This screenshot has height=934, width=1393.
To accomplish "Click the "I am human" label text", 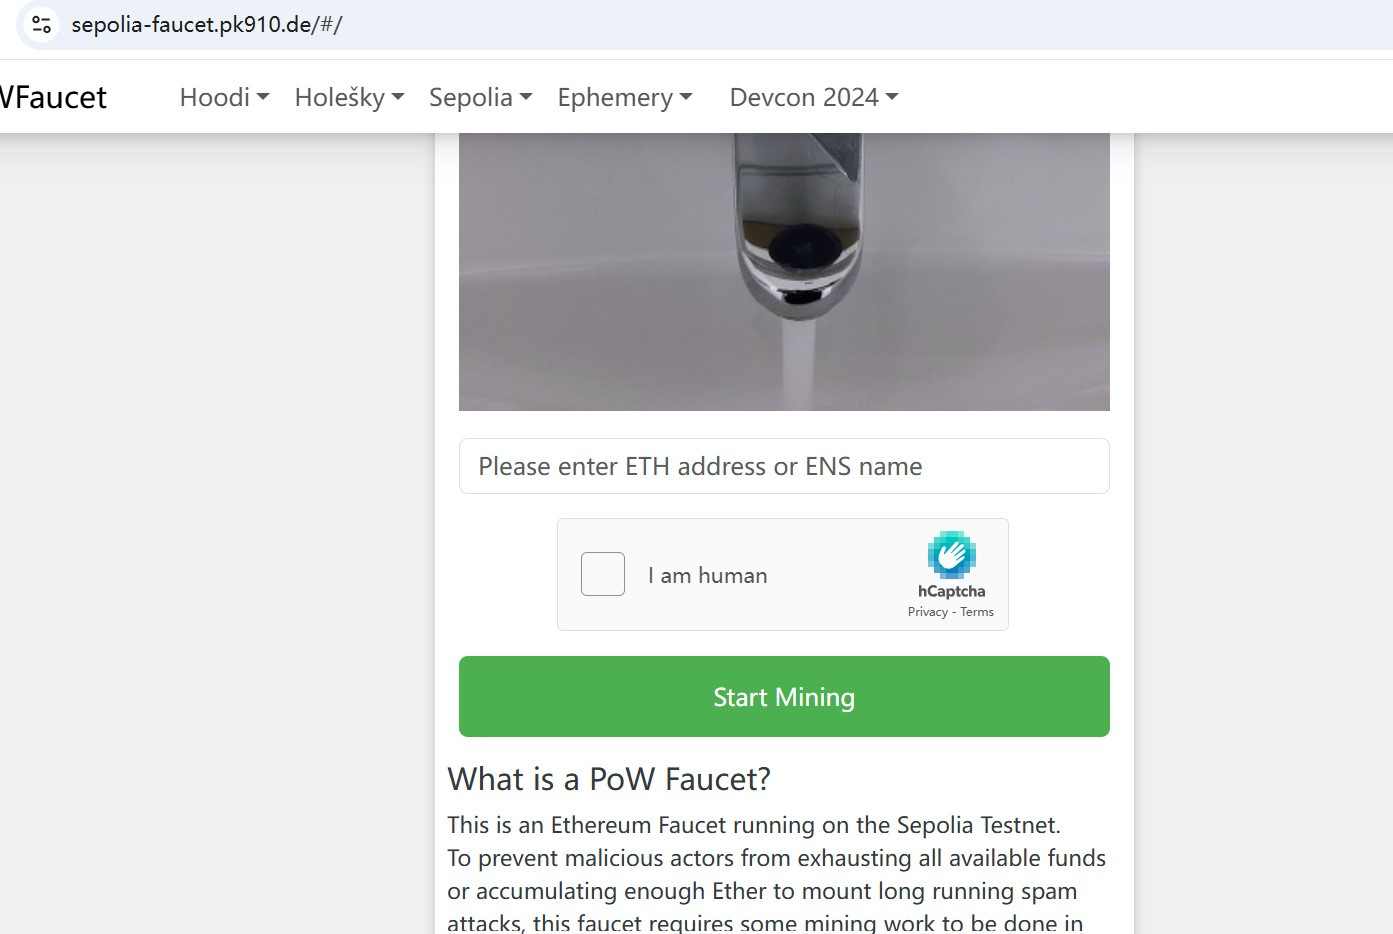I will tap(707, 575).
